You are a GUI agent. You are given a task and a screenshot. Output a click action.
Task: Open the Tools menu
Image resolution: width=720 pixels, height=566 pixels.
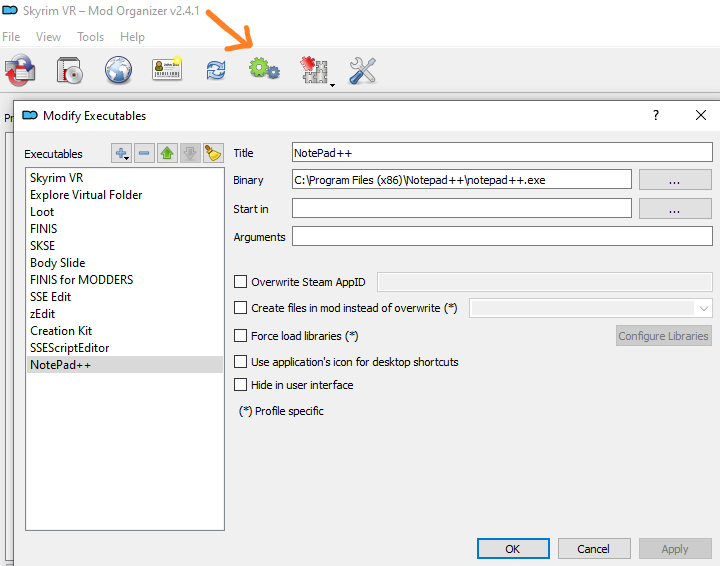(x=90, y=37)
